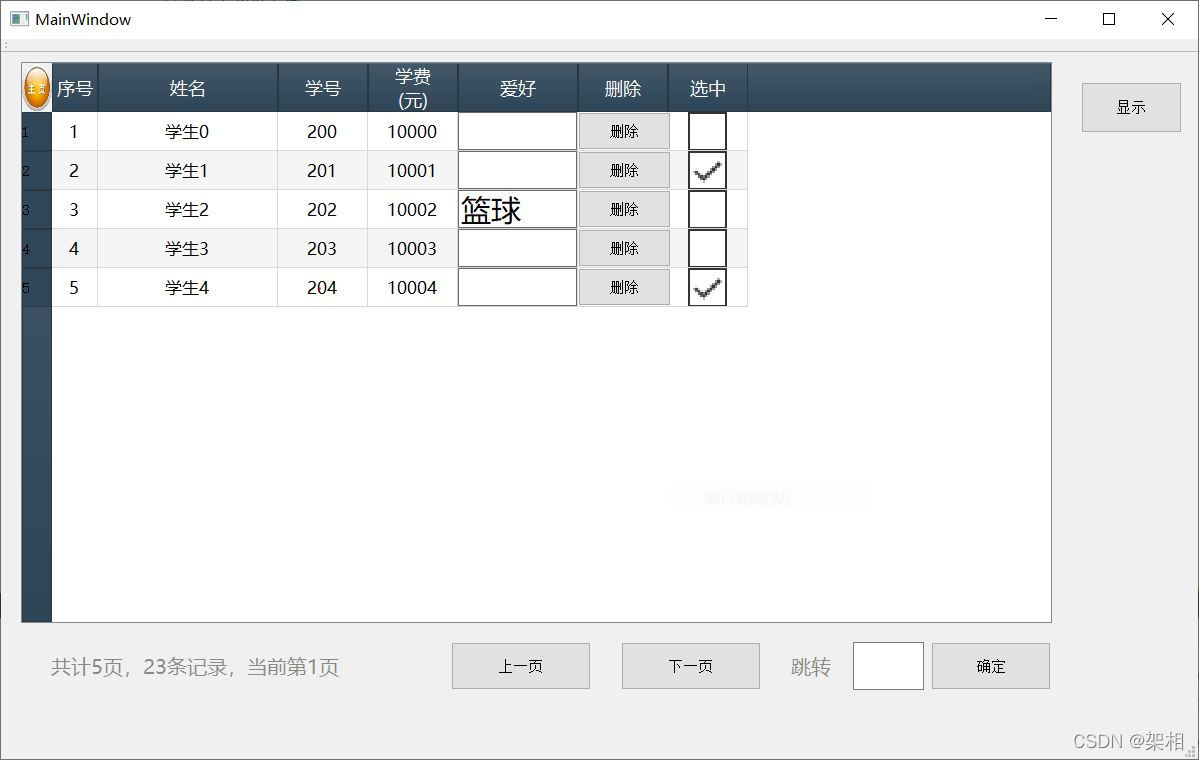Viewport: 1199px width, 760px height.
Task: Focus the 爱好 field for 学生1
Action: 517,171
